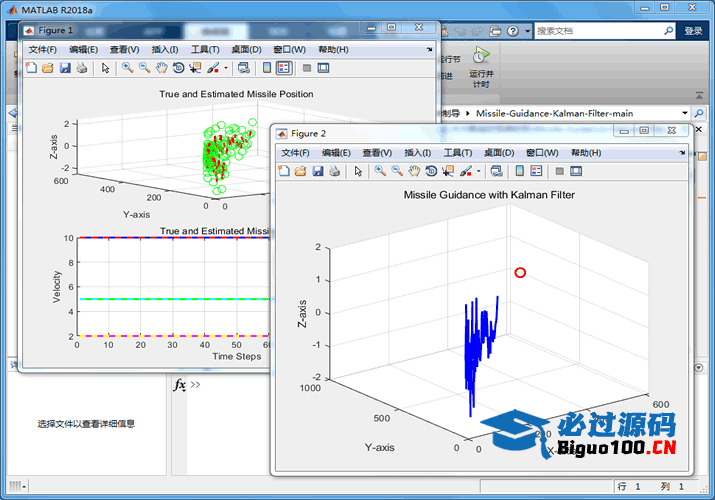Insert Colorbar in Figure 1
This screenshot has height=500, width=715.
pos(267,68)
